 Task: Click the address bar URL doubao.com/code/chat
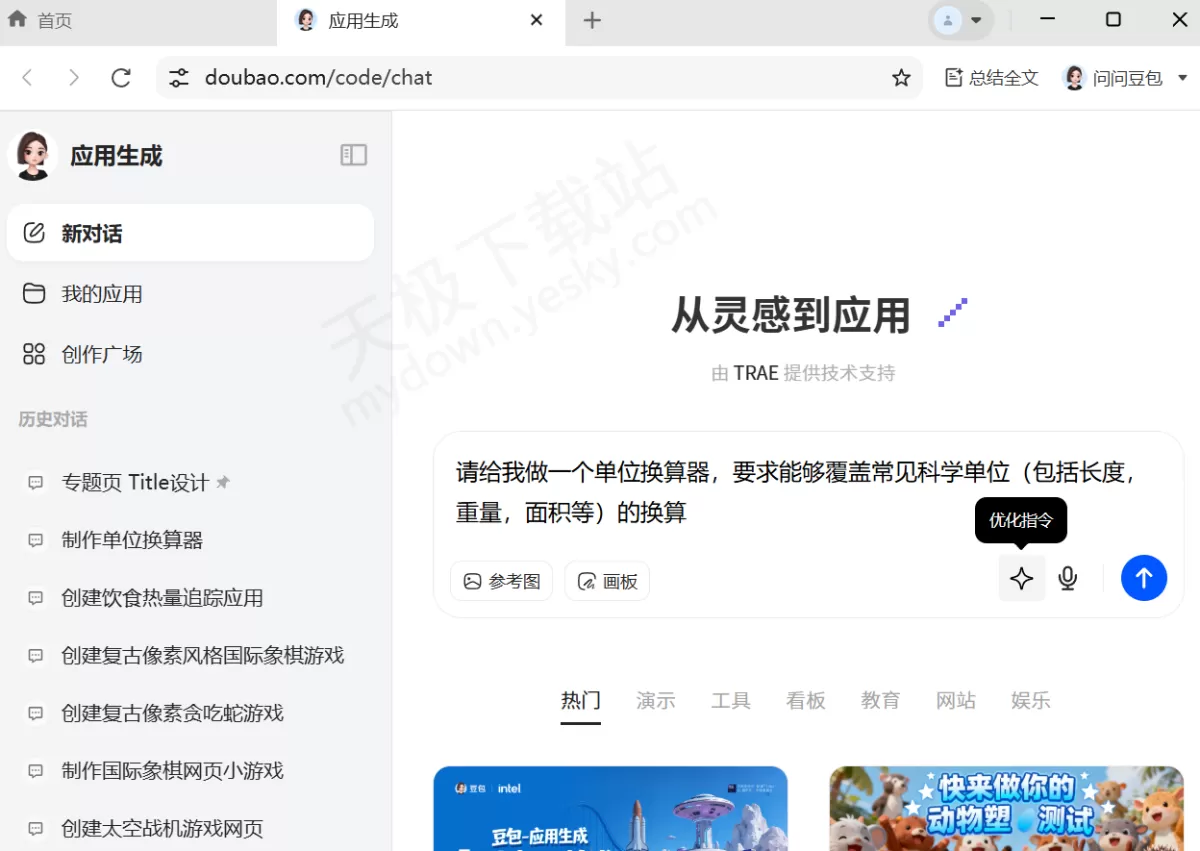point(318,78)
